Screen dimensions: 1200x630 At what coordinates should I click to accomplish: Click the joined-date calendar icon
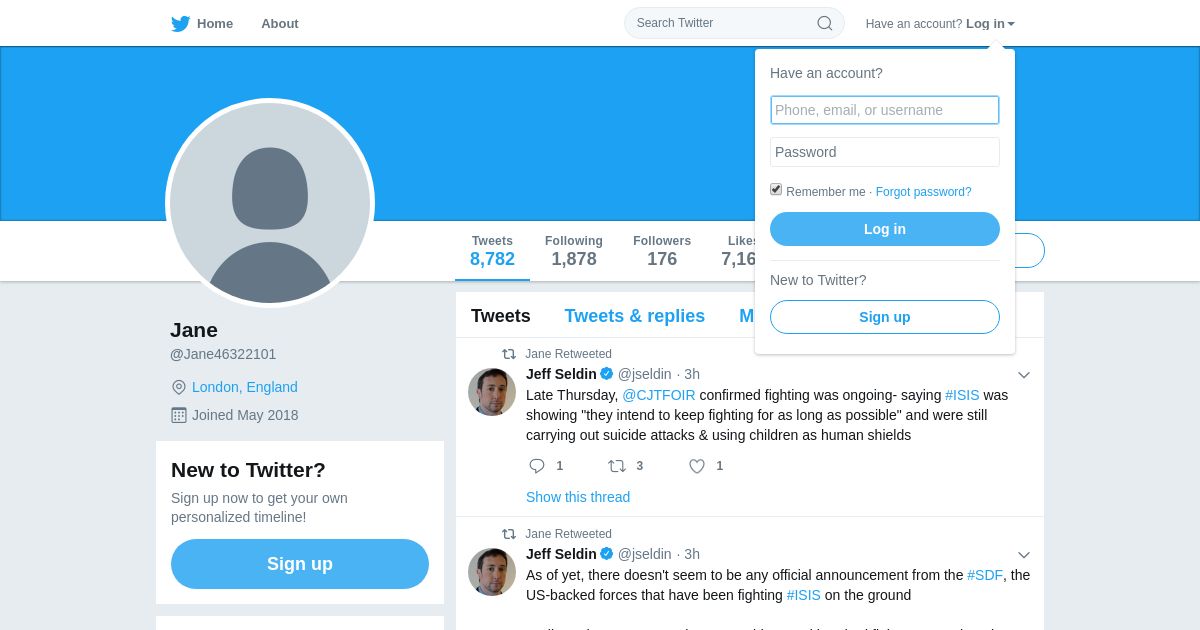(179, 415)
